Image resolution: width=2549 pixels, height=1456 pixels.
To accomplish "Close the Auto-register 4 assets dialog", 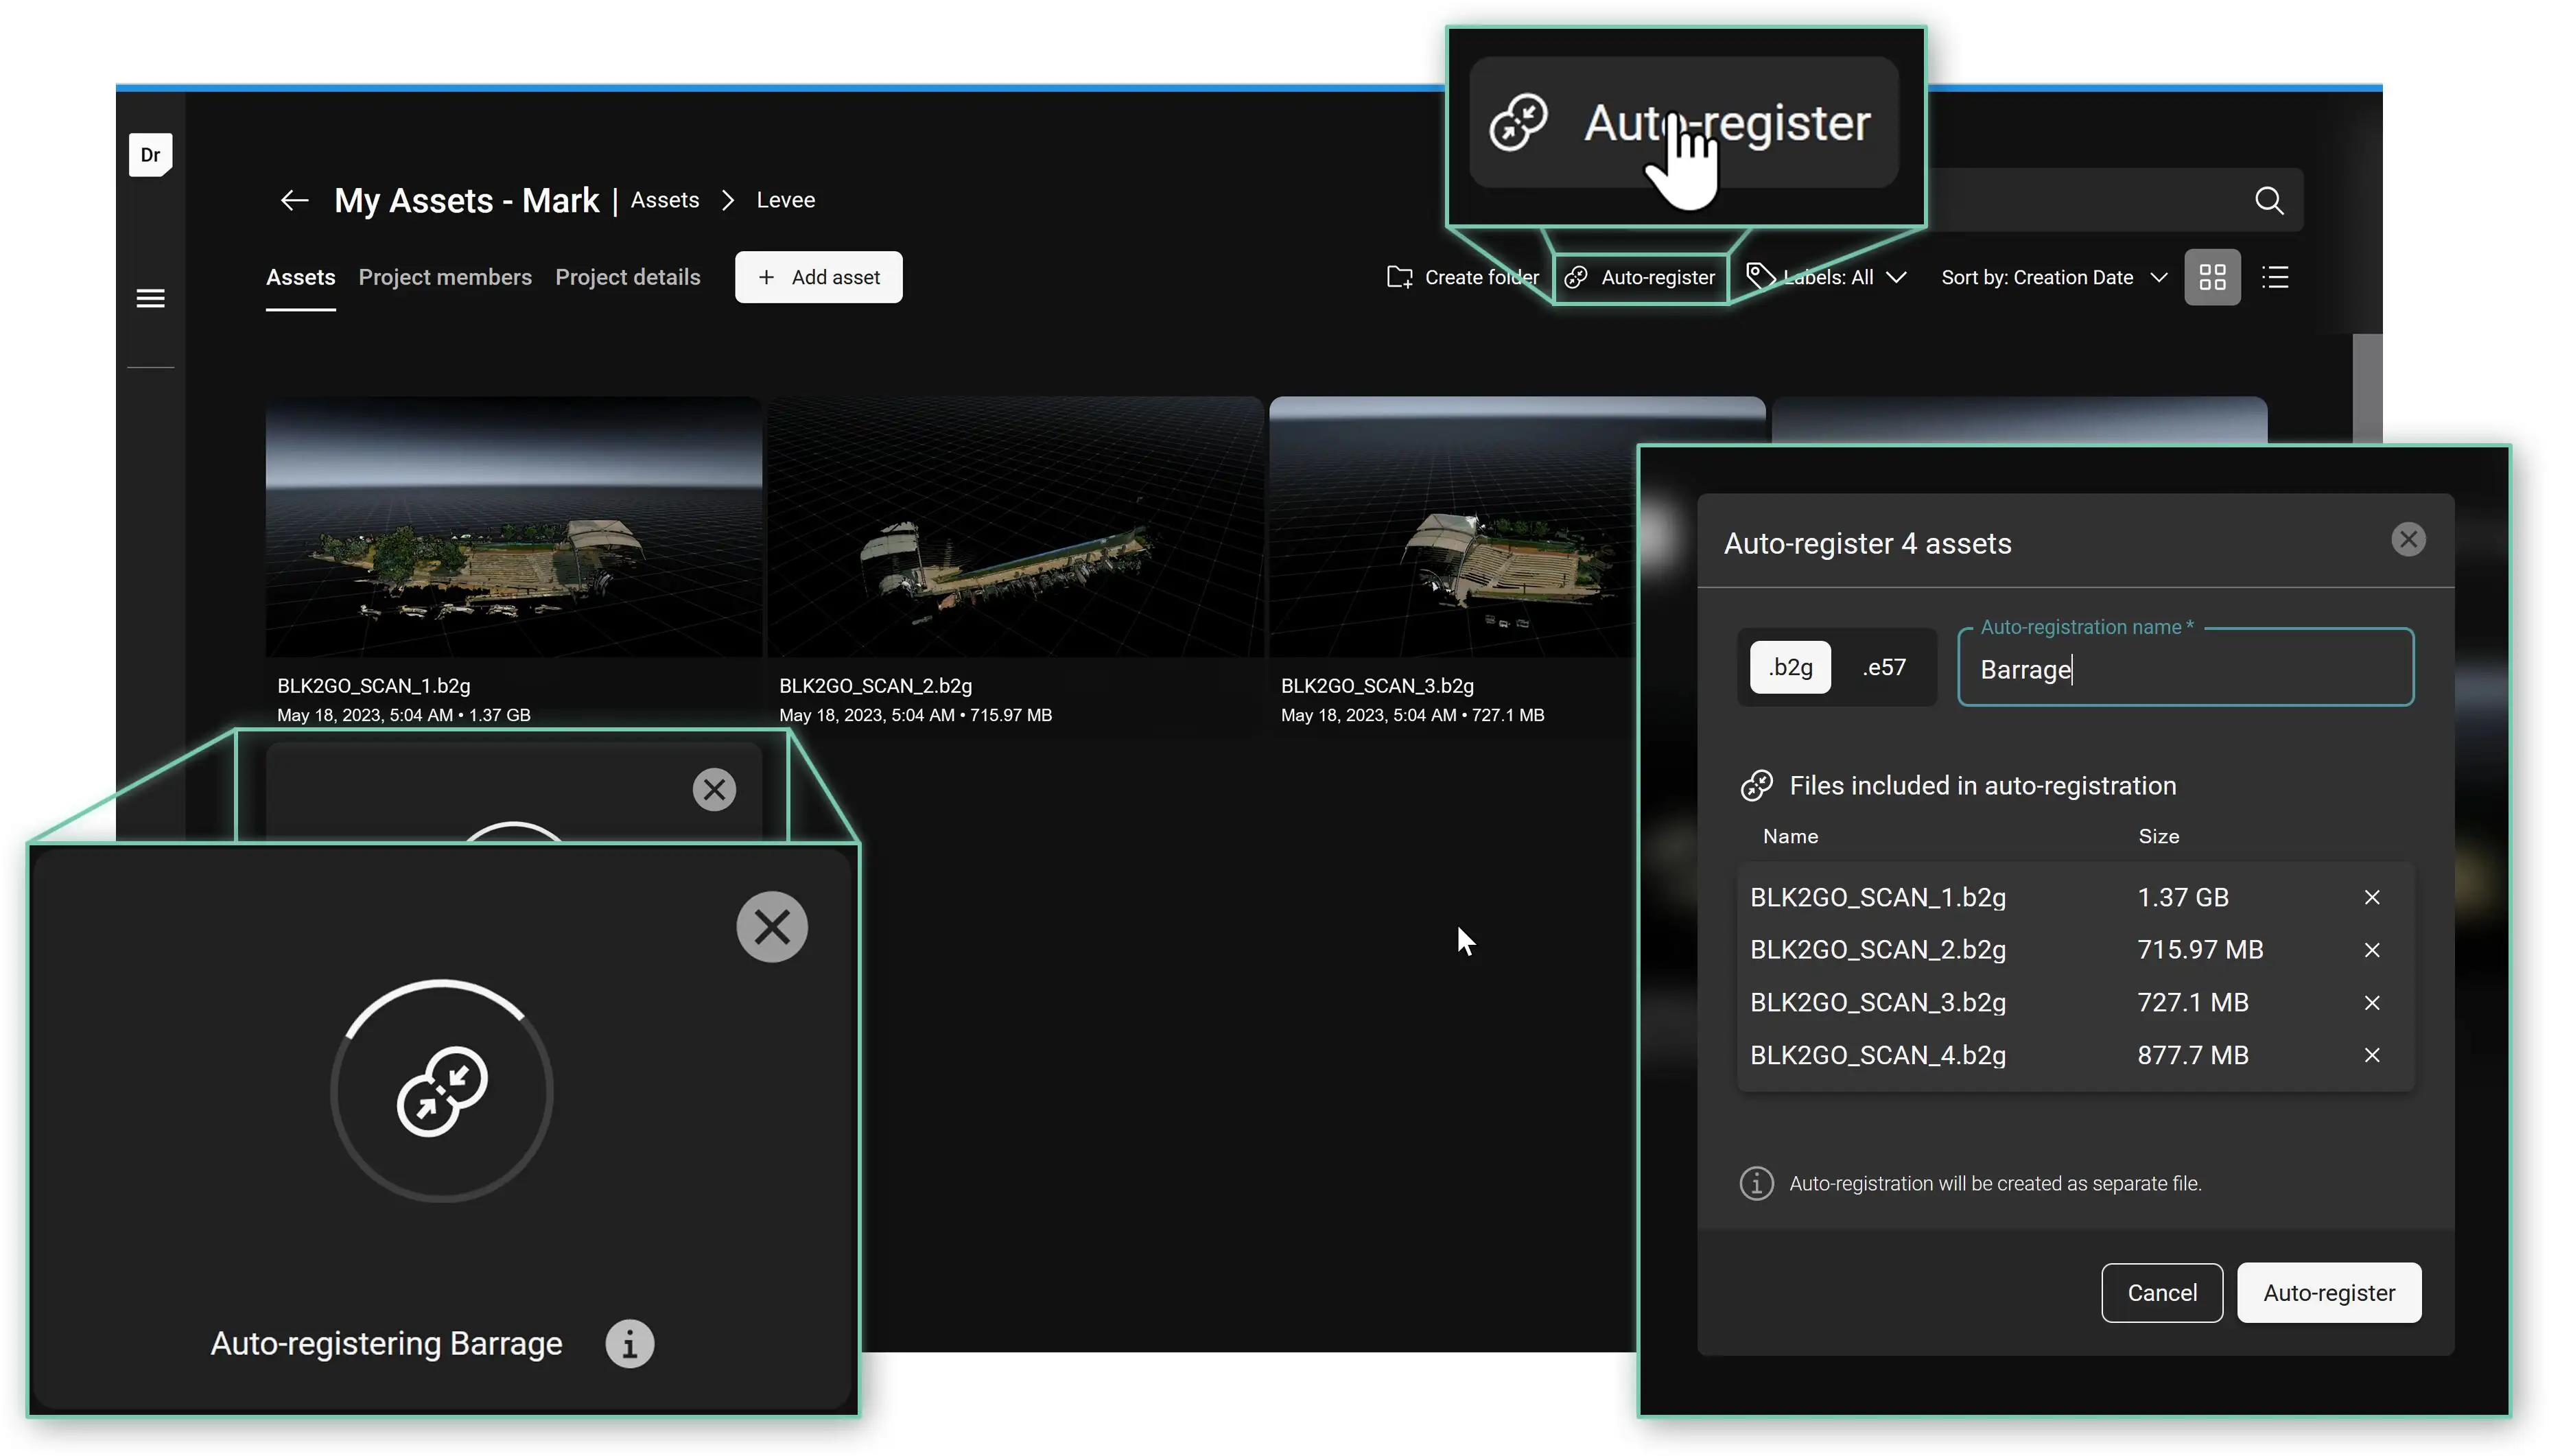I will click(x=2407, y=540).
